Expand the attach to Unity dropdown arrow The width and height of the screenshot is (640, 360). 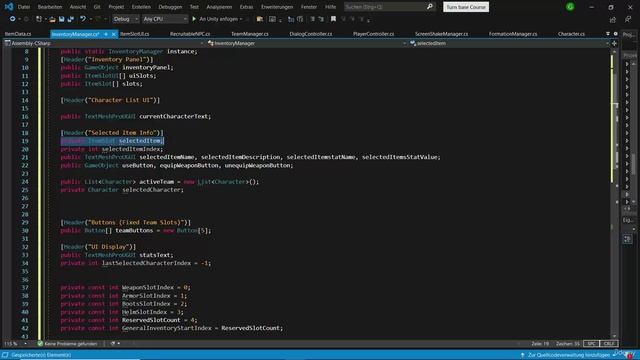(x=241, y=19)
